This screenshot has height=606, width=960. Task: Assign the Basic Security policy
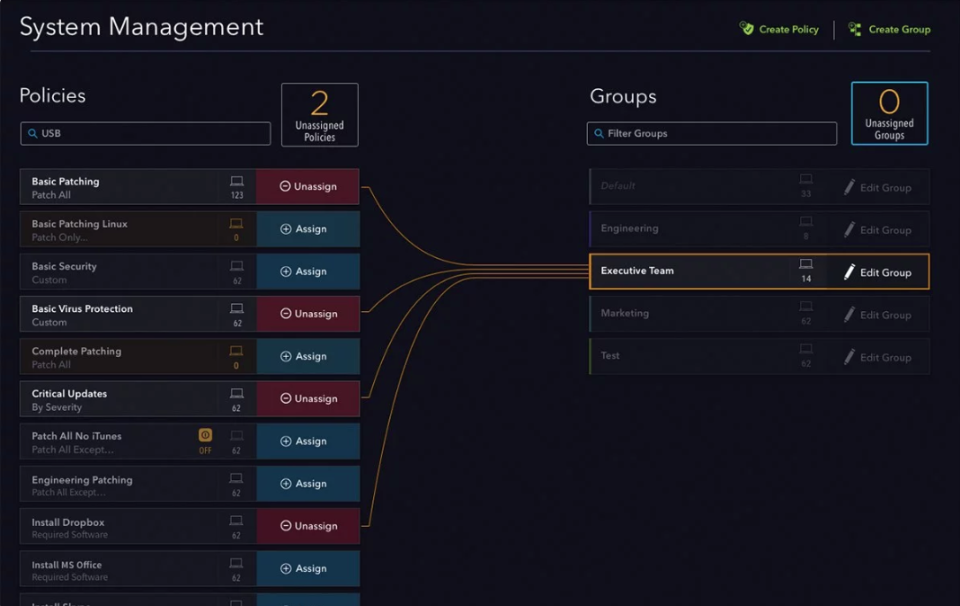click(x=308, y=271)
